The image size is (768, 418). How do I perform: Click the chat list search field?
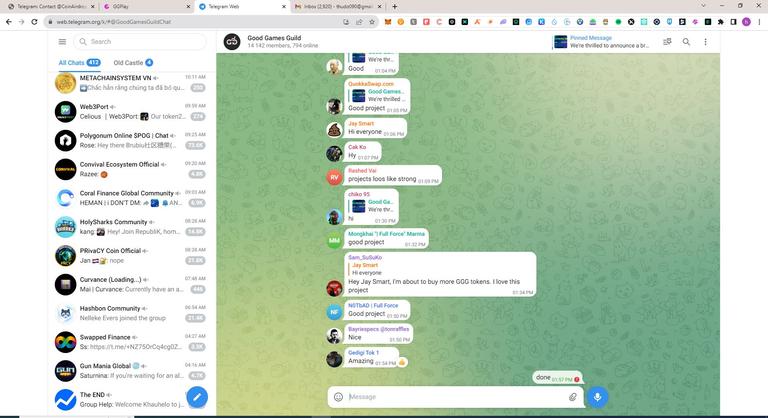click(140, 42)
